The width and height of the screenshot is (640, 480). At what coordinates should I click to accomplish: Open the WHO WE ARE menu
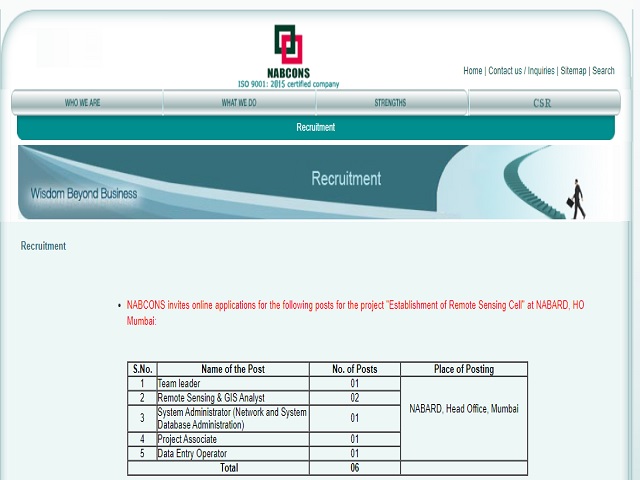click(82, 103)
